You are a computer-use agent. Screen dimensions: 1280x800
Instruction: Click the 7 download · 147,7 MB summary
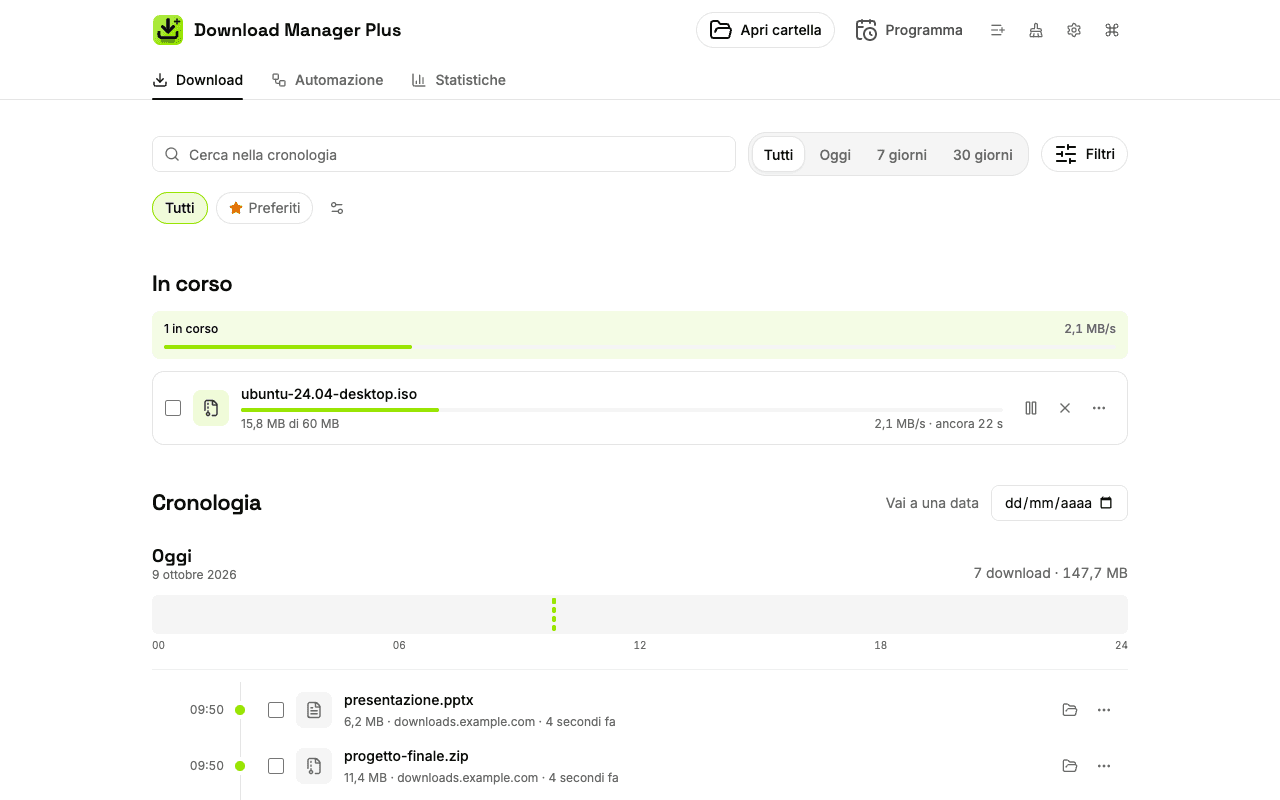1051,573
